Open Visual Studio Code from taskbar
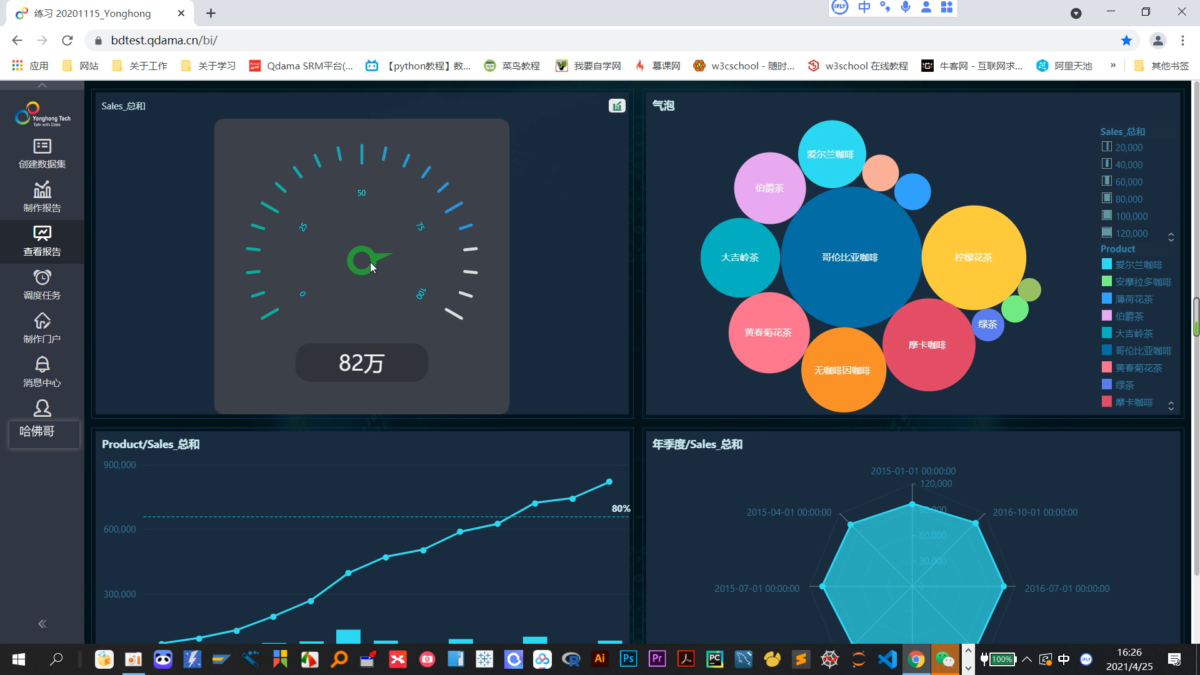 pos(887,659)
